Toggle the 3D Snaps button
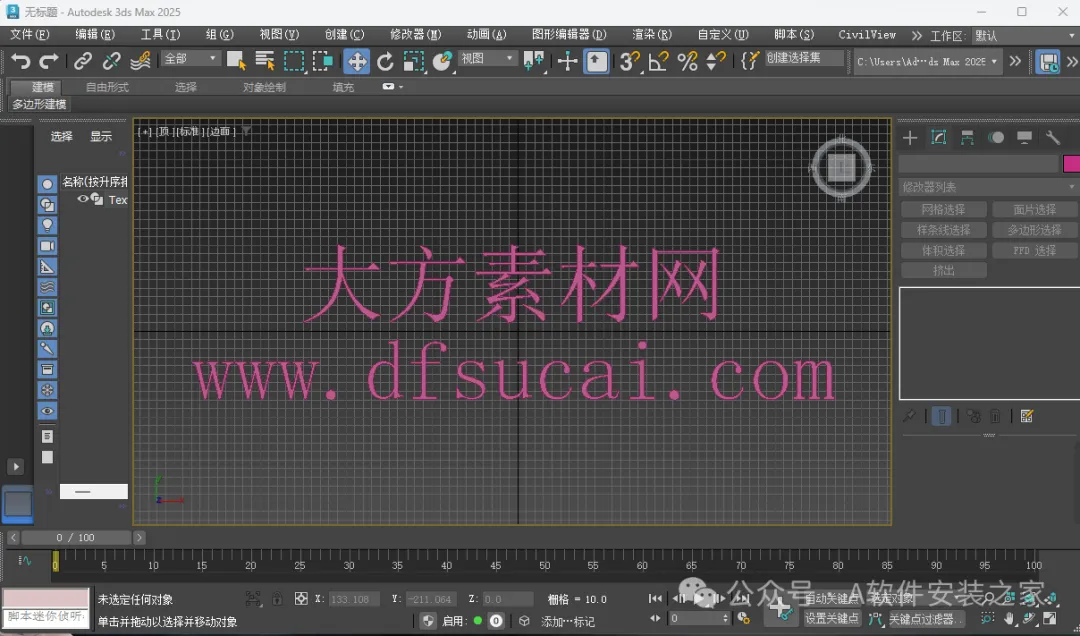Screen dimensions: 1080x636 [x=630, y=61]
